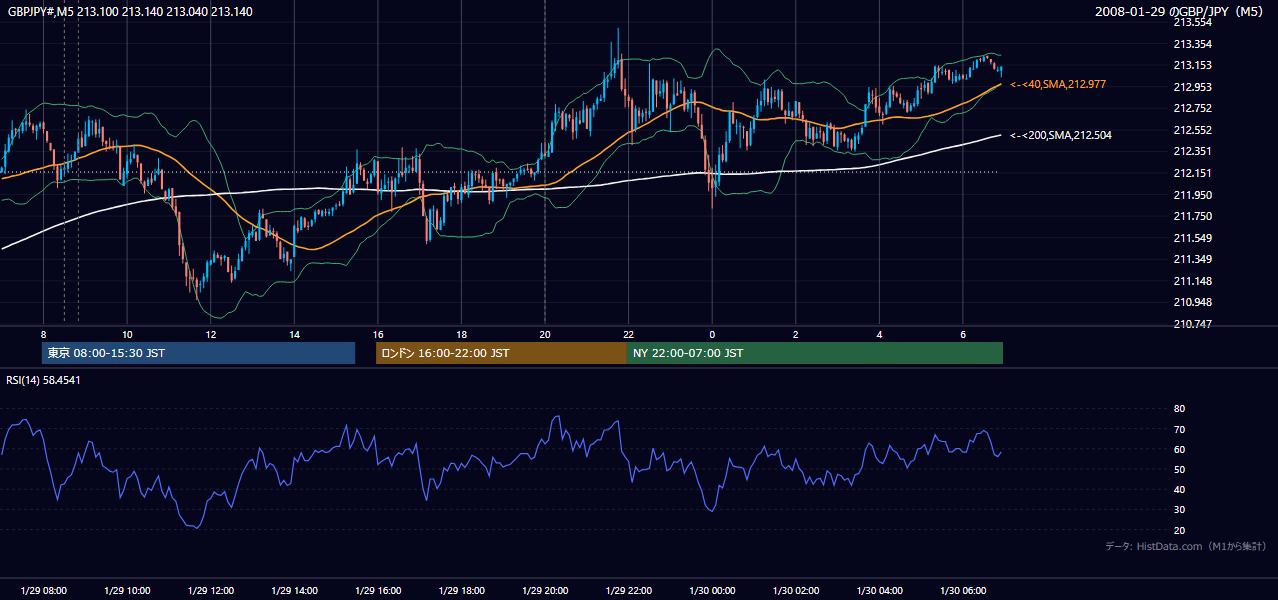1278x600 pixels.
Task: Click RSI axis level 40
Action: (1179, 489)
